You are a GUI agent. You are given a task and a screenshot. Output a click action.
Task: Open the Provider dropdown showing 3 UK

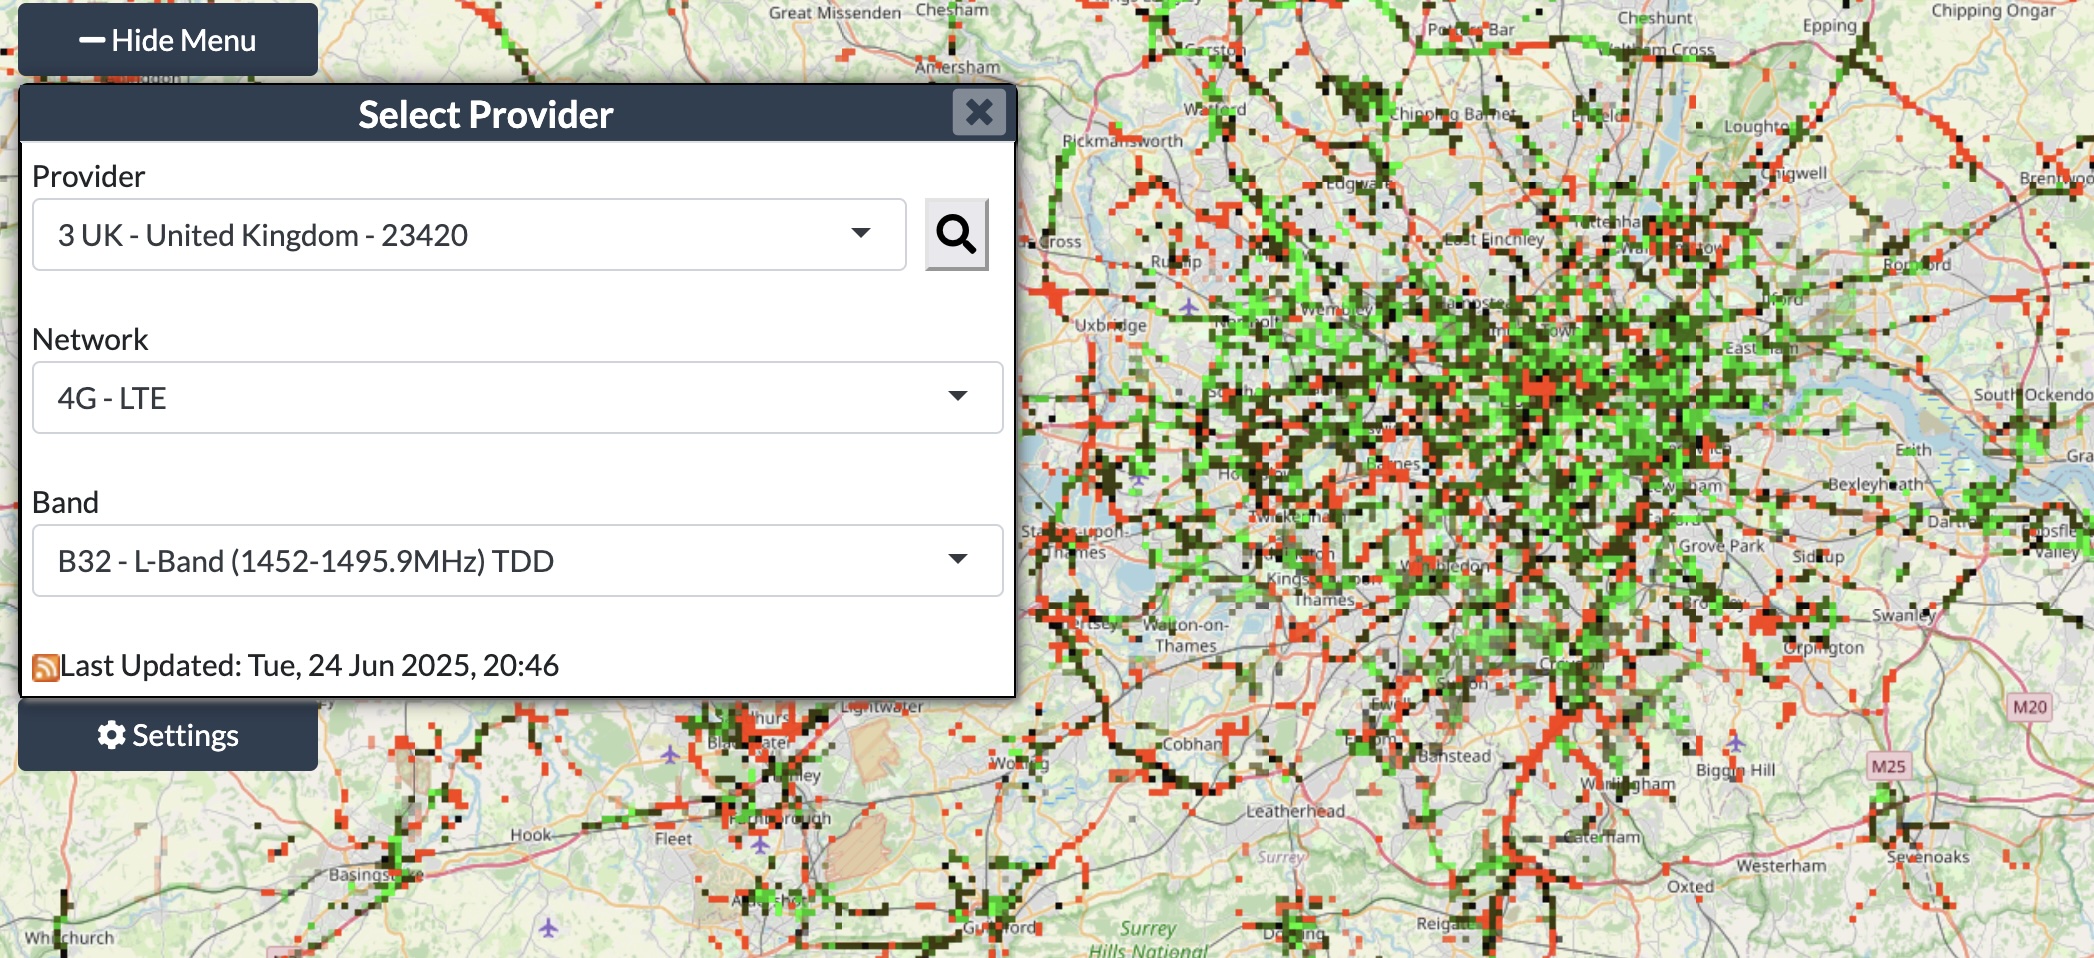469,235
